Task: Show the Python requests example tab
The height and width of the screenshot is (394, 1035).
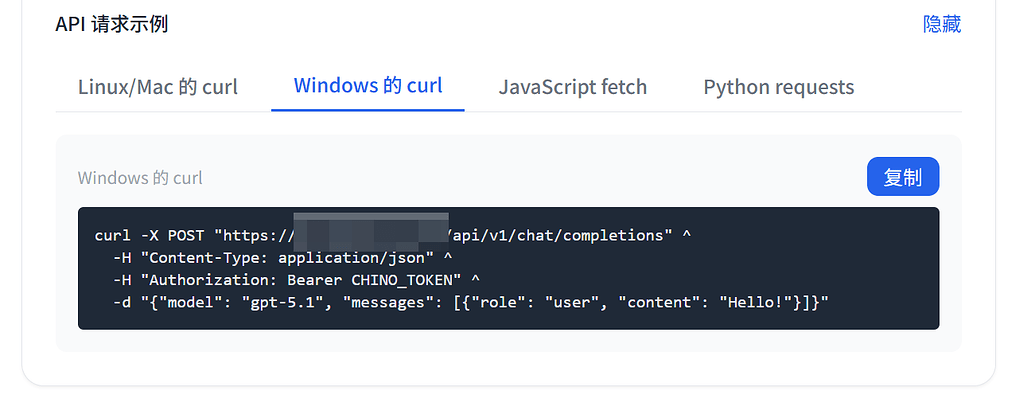Action: pyautogui.click(x=778, y=87)
